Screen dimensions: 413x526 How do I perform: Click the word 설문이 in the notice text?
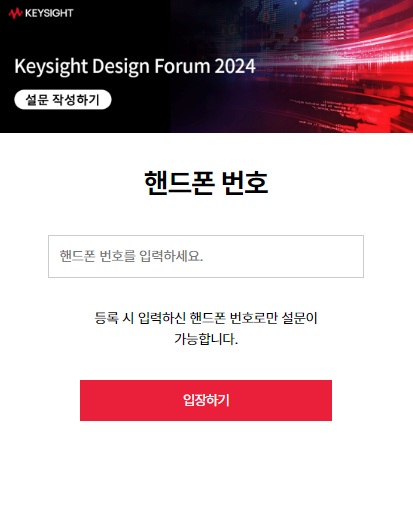pyautogui.click(x=300, y=318)
